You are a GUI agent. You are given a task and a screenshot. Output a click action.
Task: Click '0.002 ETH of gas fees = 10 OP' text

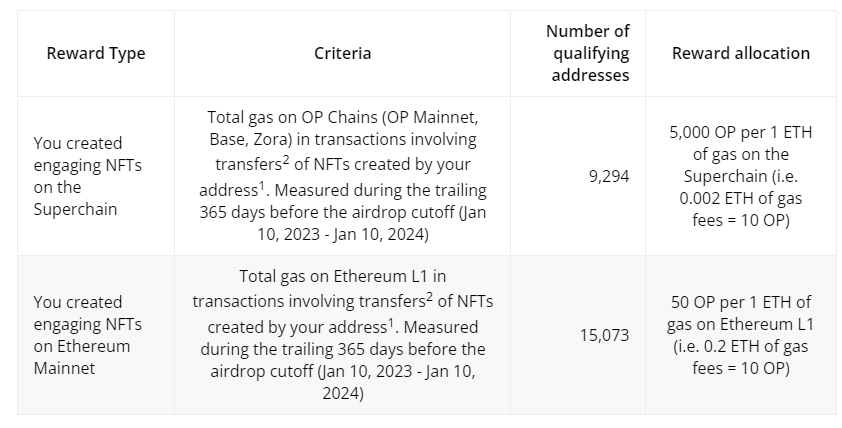click(x=741, y=209)
